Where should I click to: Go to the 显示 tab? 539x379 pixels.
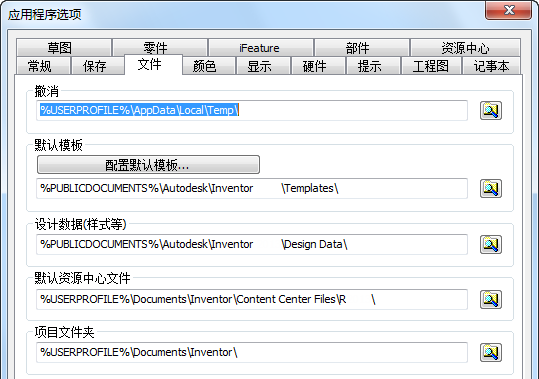[263, 66]
